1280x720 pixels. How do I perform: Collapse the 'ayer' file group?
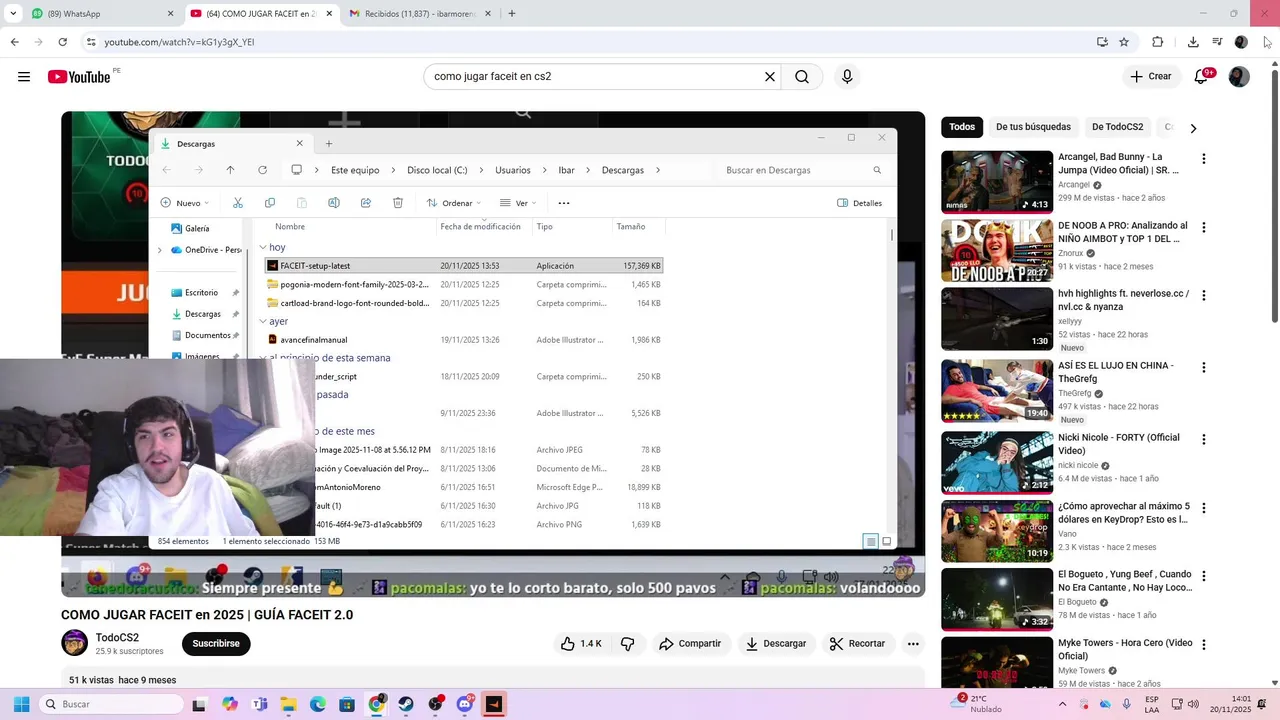coord(263,321)
